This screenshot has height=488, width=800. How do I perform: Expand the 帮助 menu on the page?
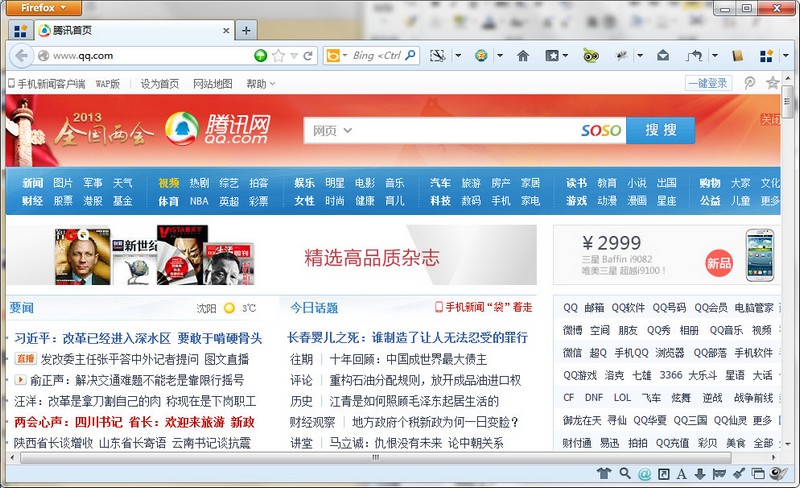261,84
